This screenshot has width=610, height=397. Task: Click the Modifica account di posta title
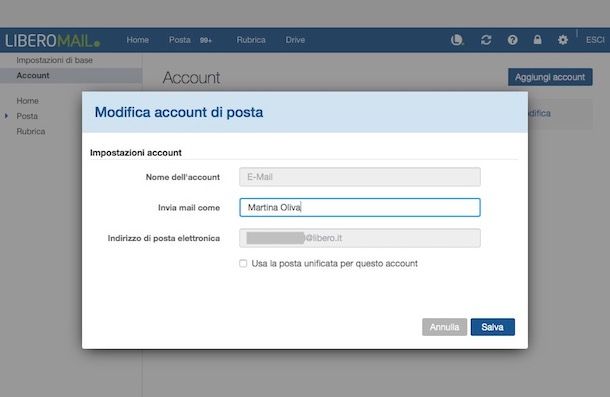point(179,112)
